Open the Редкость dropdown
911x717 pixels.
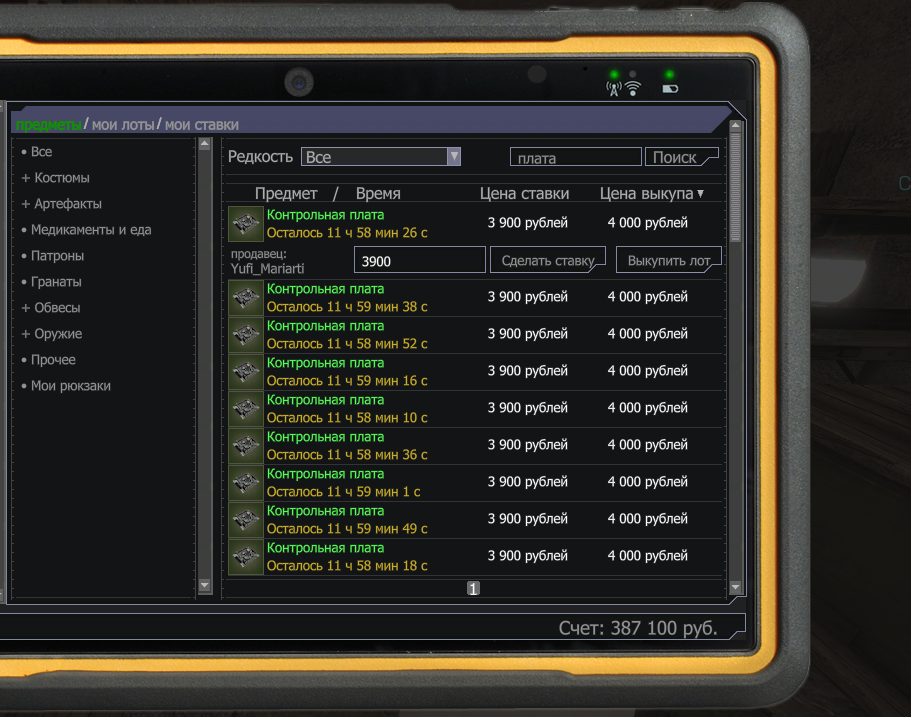(x=381, y=157)
